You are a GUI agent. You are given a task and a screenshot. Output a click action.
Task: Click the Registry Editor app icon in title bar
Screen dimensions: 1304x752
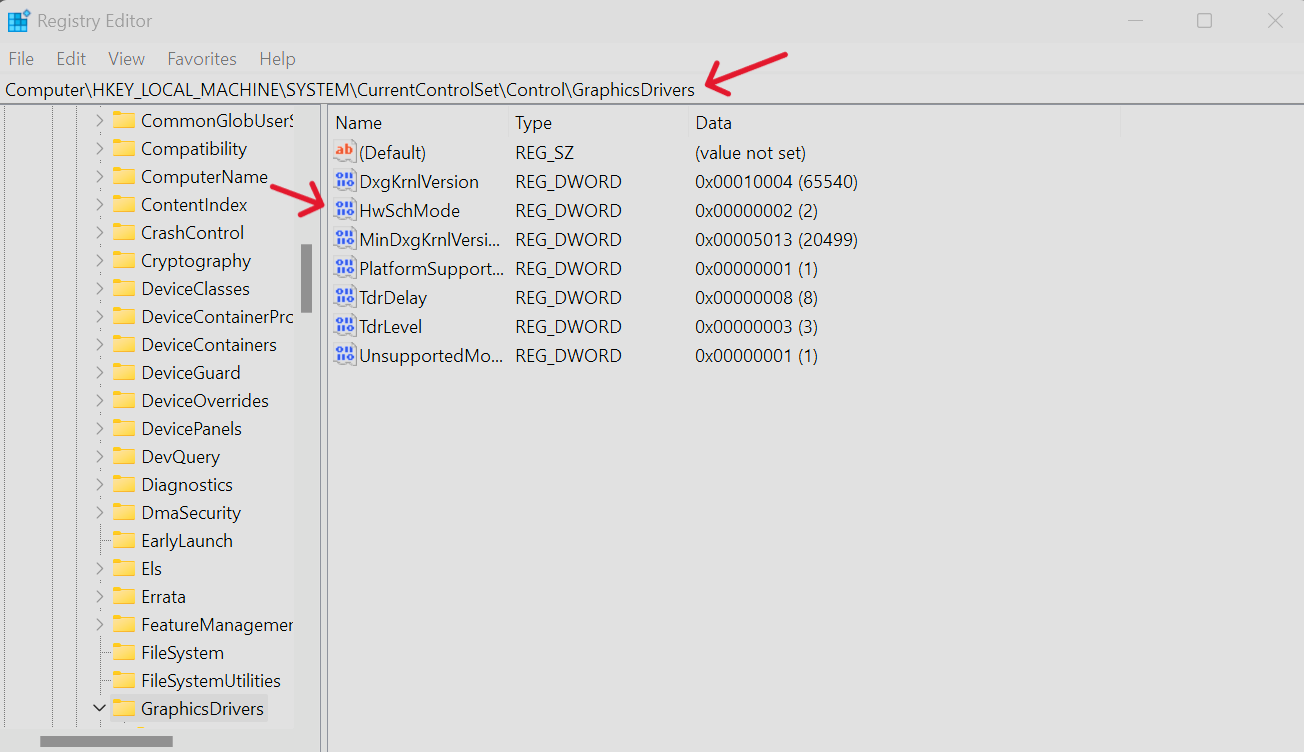(18, 20)
